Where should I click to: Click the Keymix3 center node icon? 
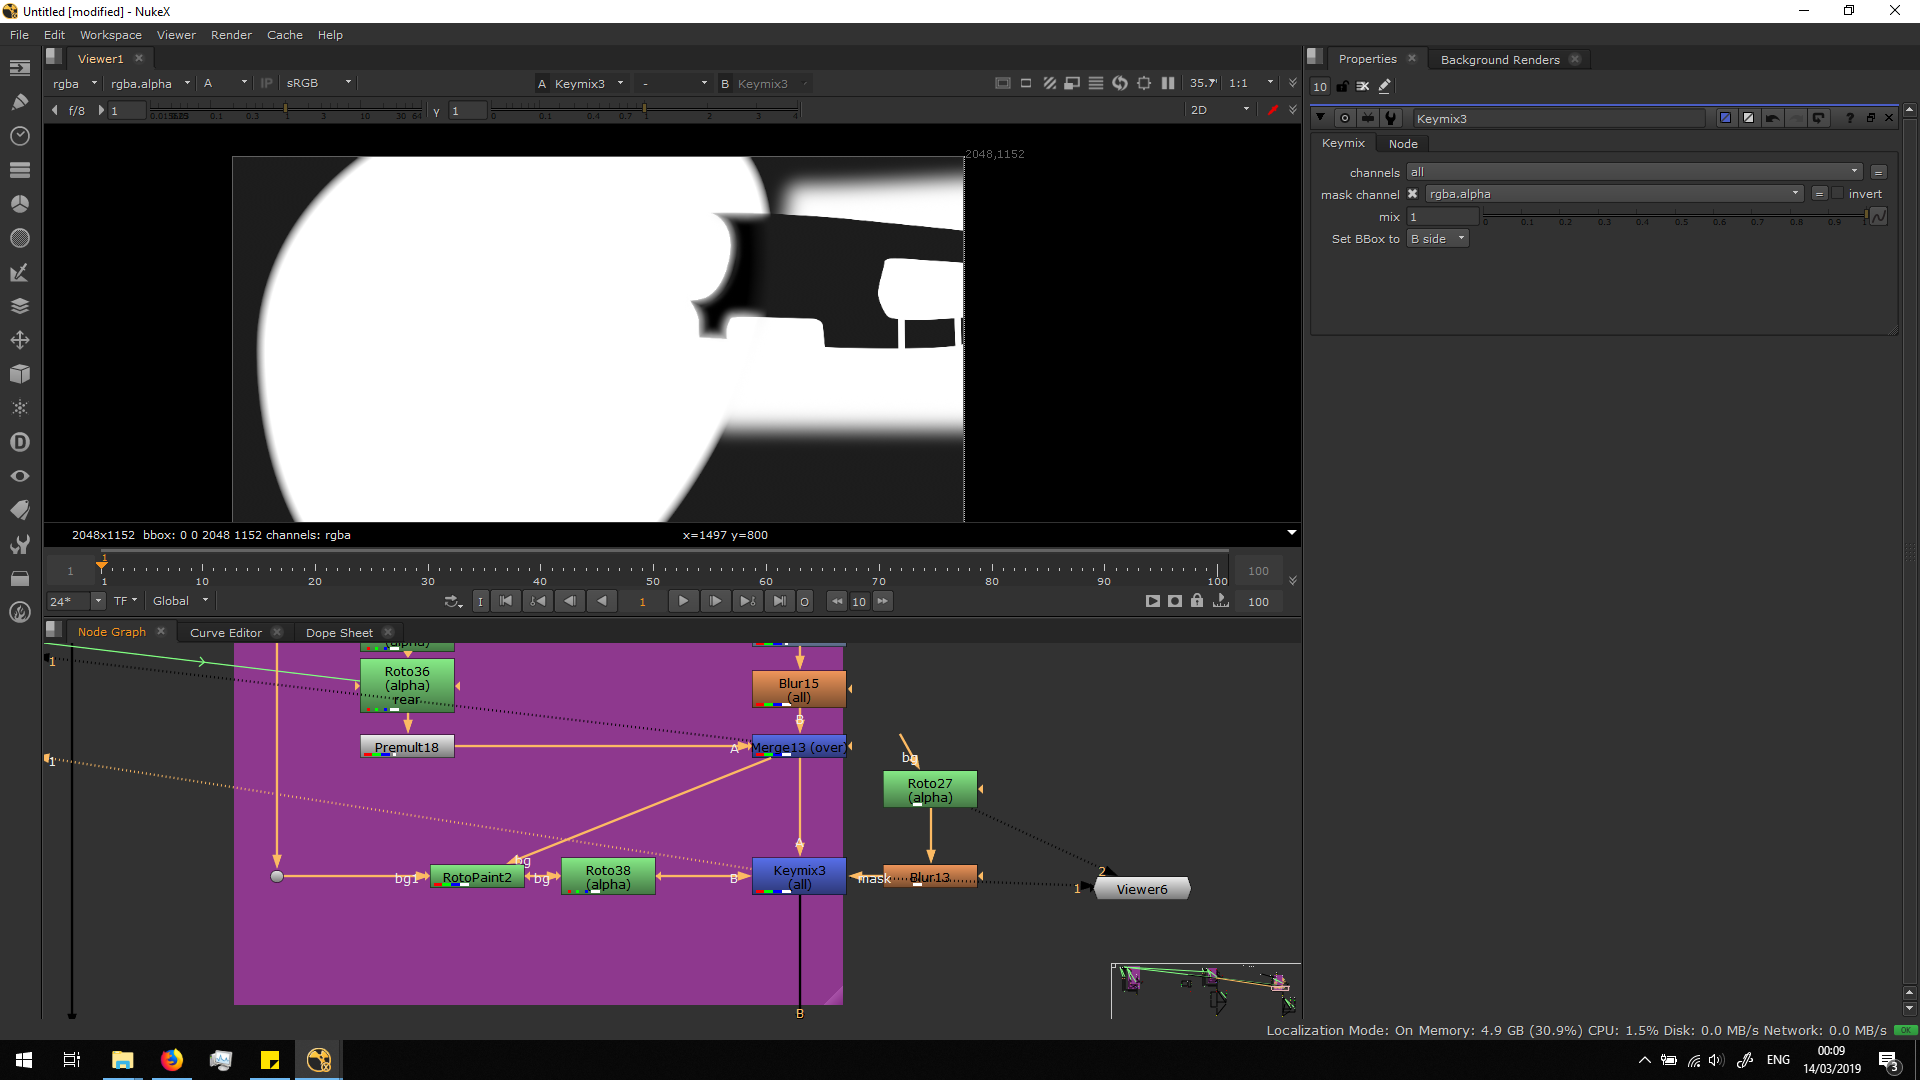tap(1345, 118)
